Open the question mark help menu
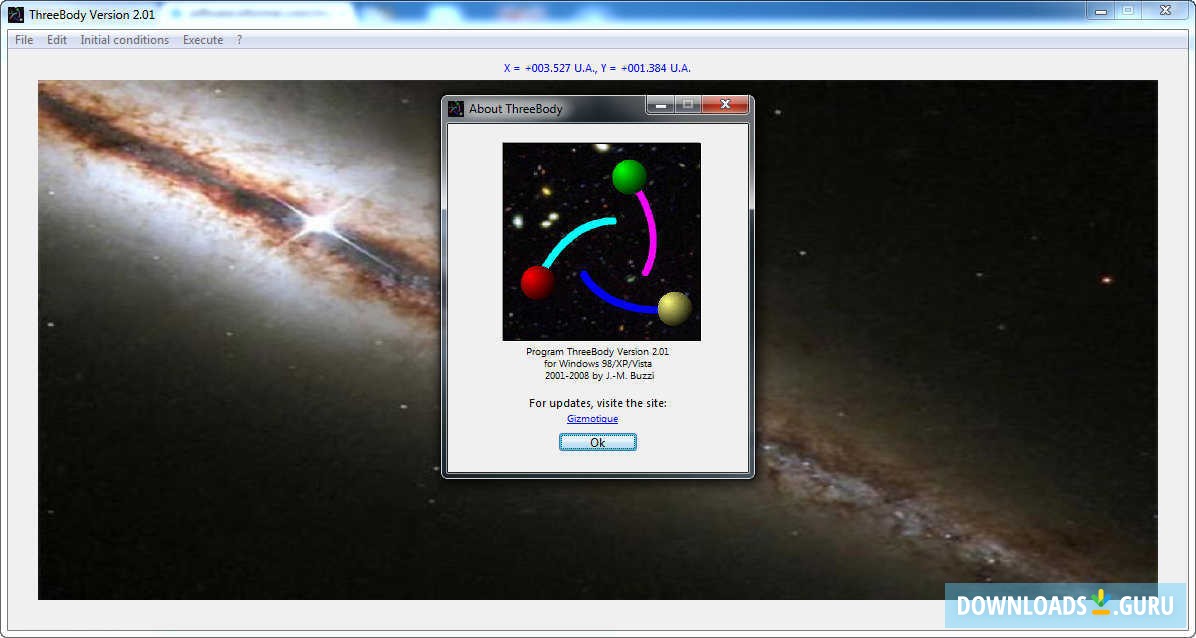The height and width of the screenshot is (638, 1196). pos(239,40)
